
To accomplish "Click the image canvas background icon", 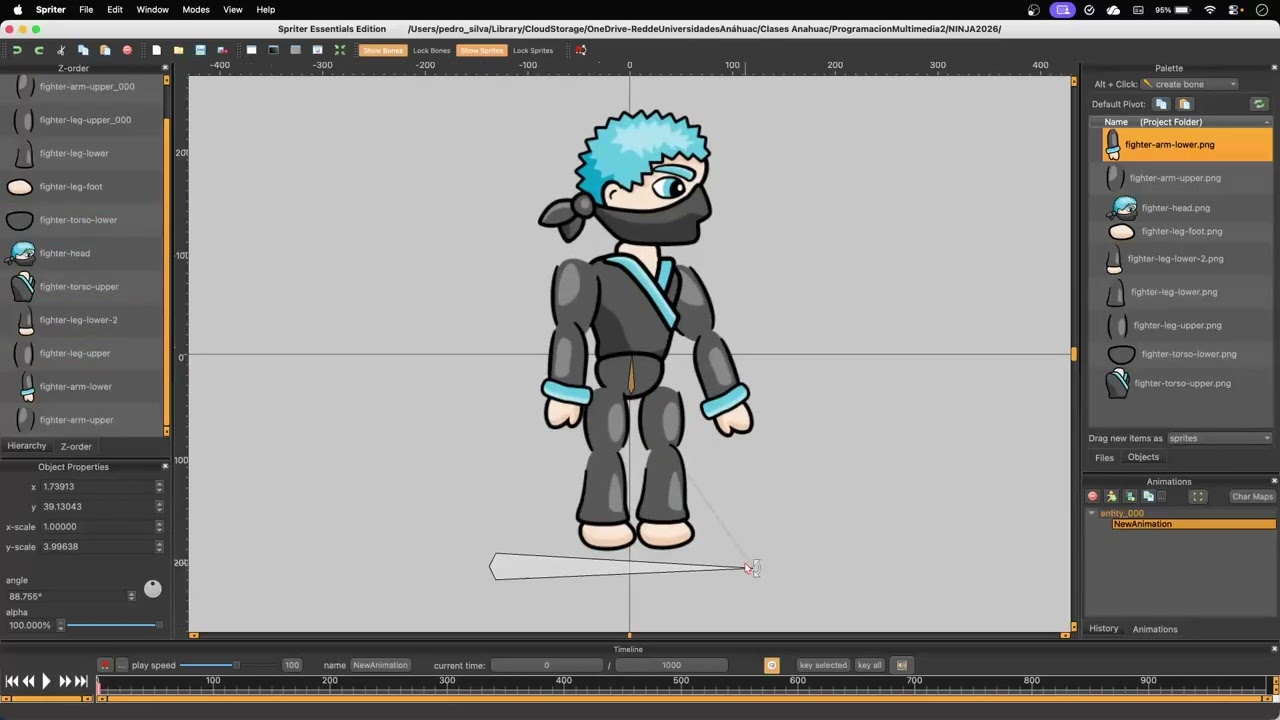I will 317,50.
